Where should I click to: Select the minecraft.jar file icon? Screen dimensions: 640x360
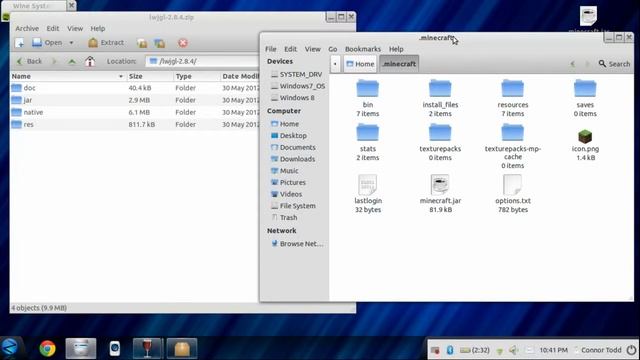pyautogui.click(x=440, y=184)
